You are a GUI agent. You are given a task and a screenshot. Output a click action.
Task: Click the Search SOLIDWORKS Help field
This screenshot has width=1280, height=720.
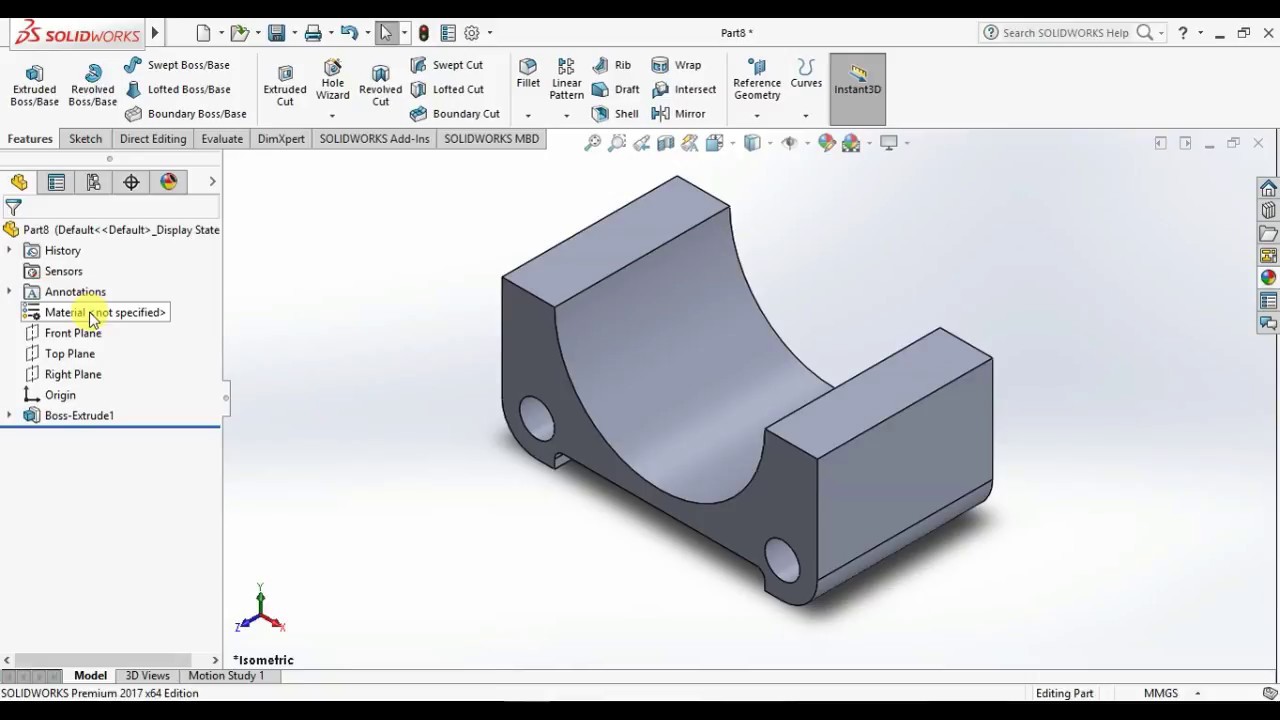coord(1066,33)
